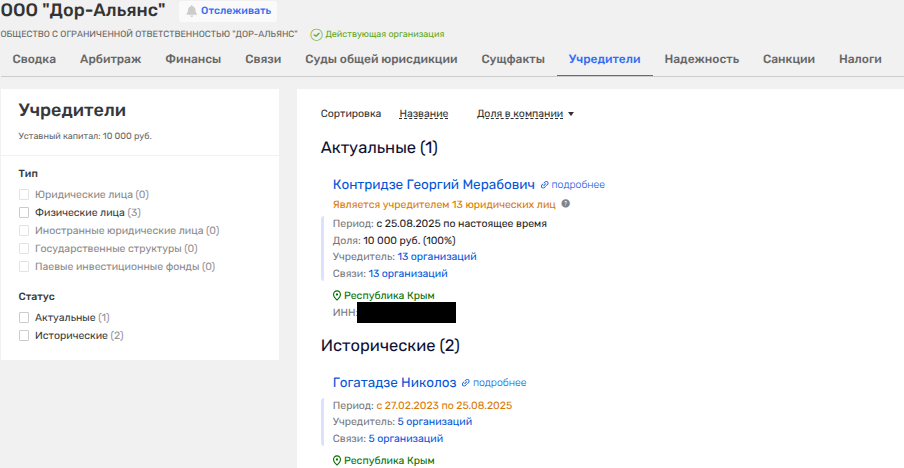The height and width of the screenshot is (468, 904).
Task: Open Контридзе Георгий Мерабович profile link
Action: [x=434, y=185]
